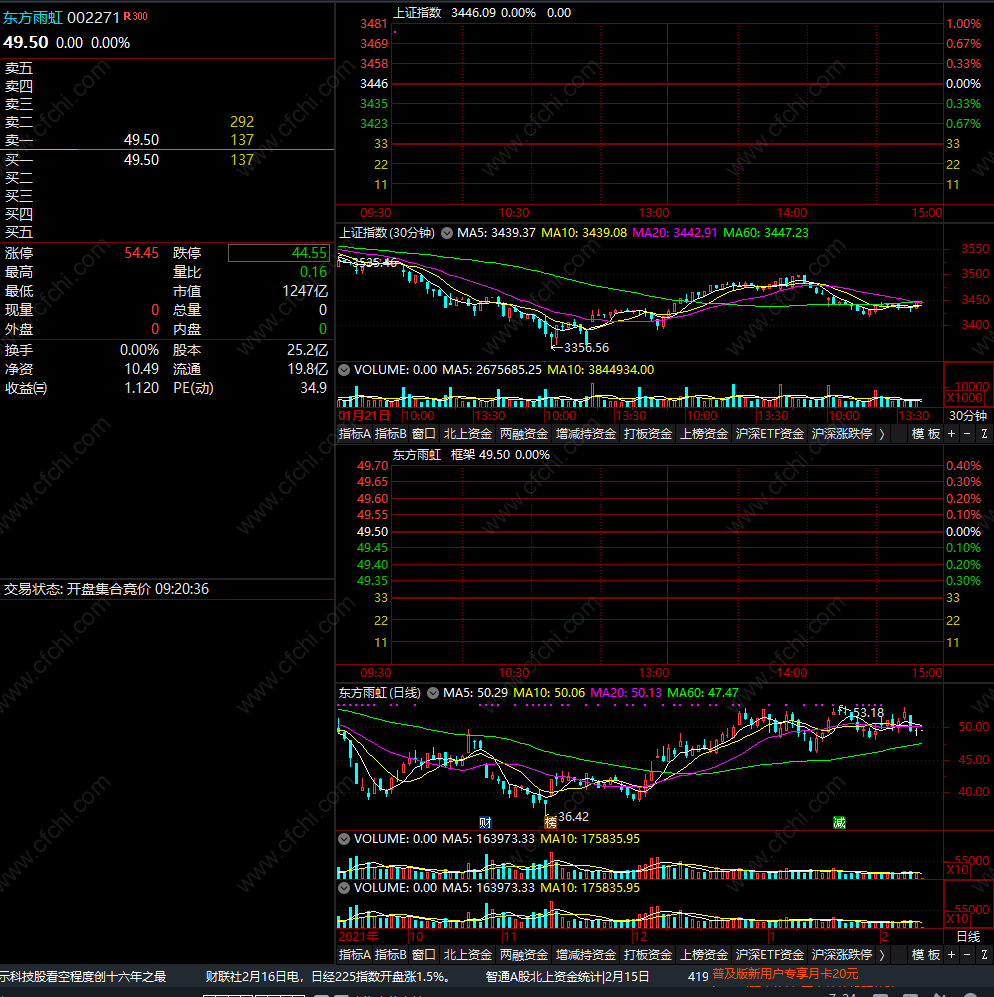Click the 2021年 marker on daily time axis

(x=358, y=937)
